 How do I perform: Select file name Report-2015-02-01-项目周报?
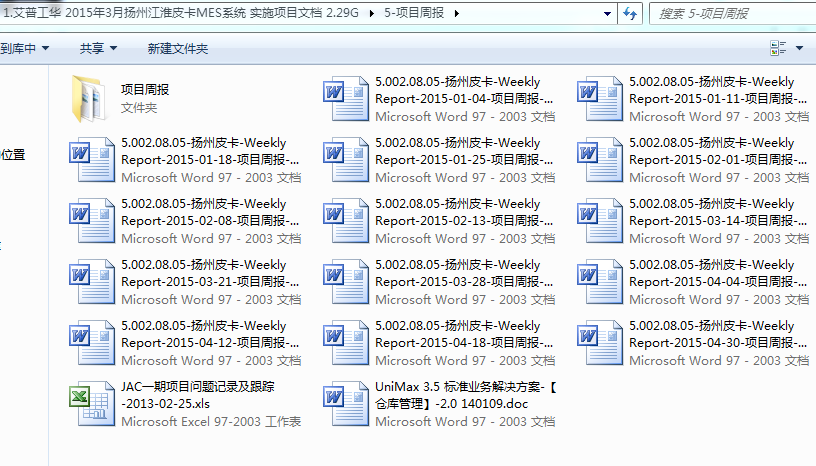tap(718, 151)
